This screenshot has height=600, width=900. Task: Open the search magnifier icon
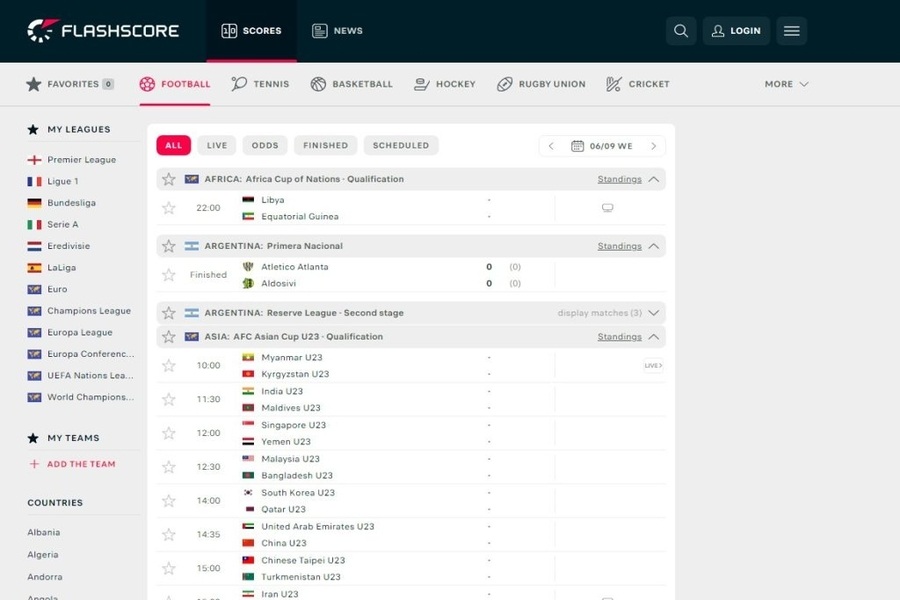(x=681, y=31)
